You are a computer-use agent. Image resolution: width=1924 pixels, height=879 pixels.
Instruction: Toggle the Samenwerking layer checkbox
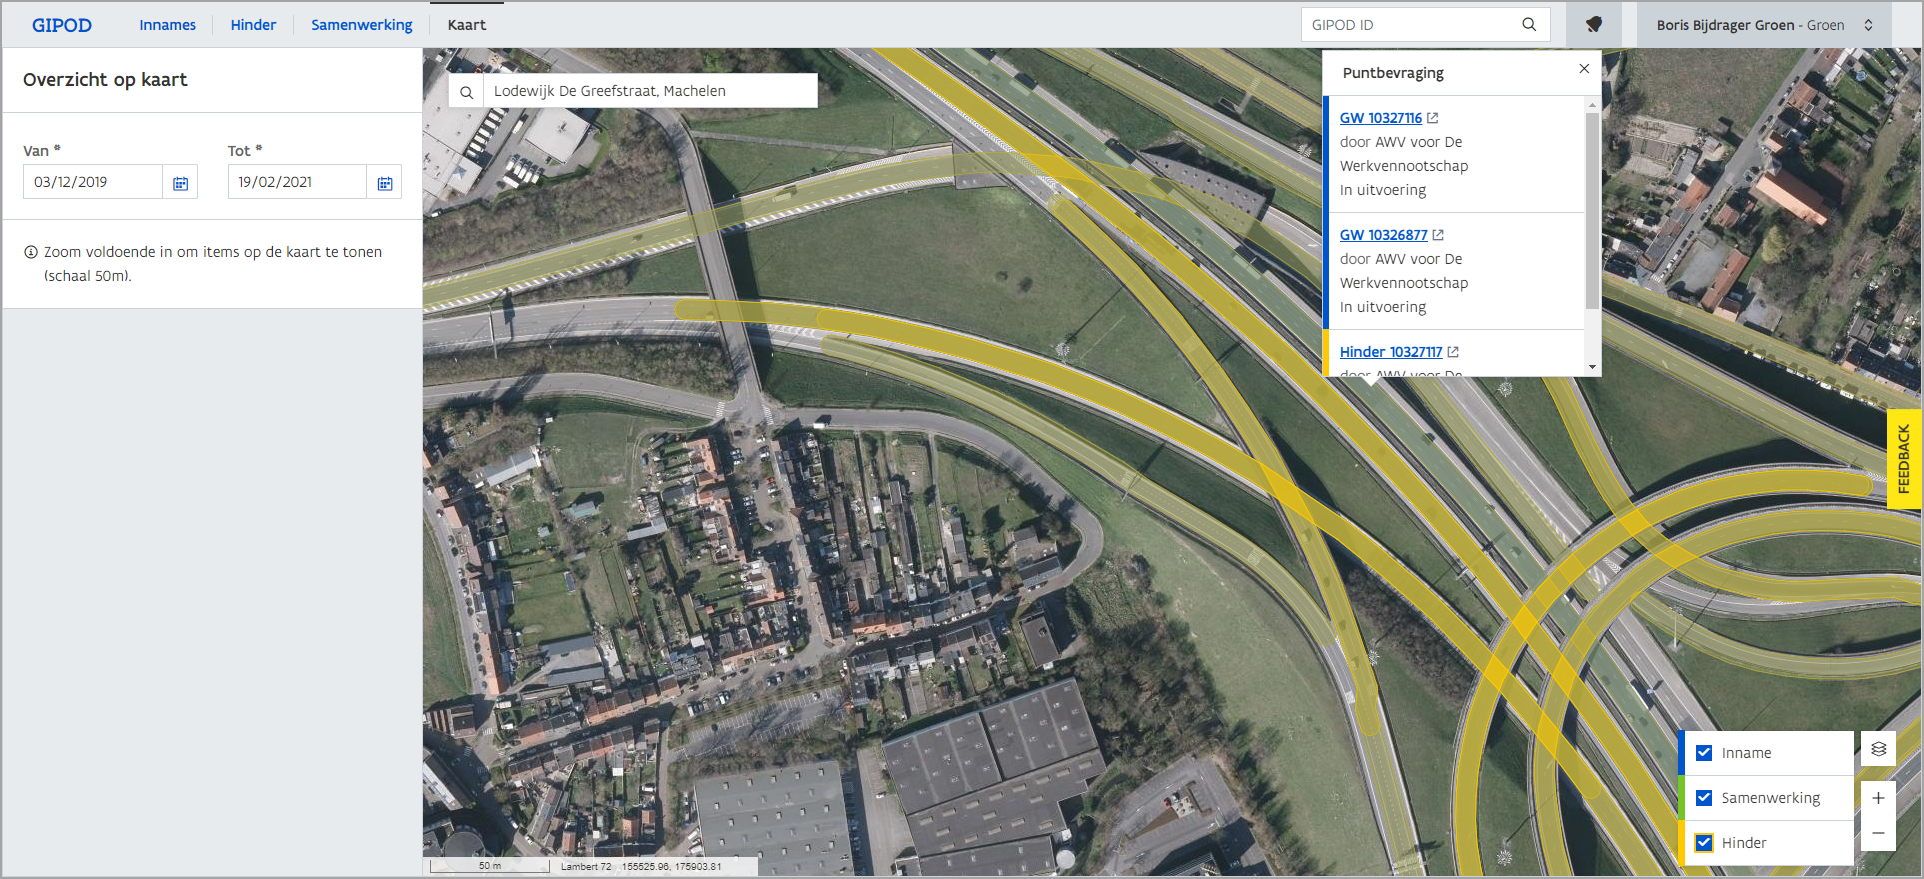(x=1704, y=798)
